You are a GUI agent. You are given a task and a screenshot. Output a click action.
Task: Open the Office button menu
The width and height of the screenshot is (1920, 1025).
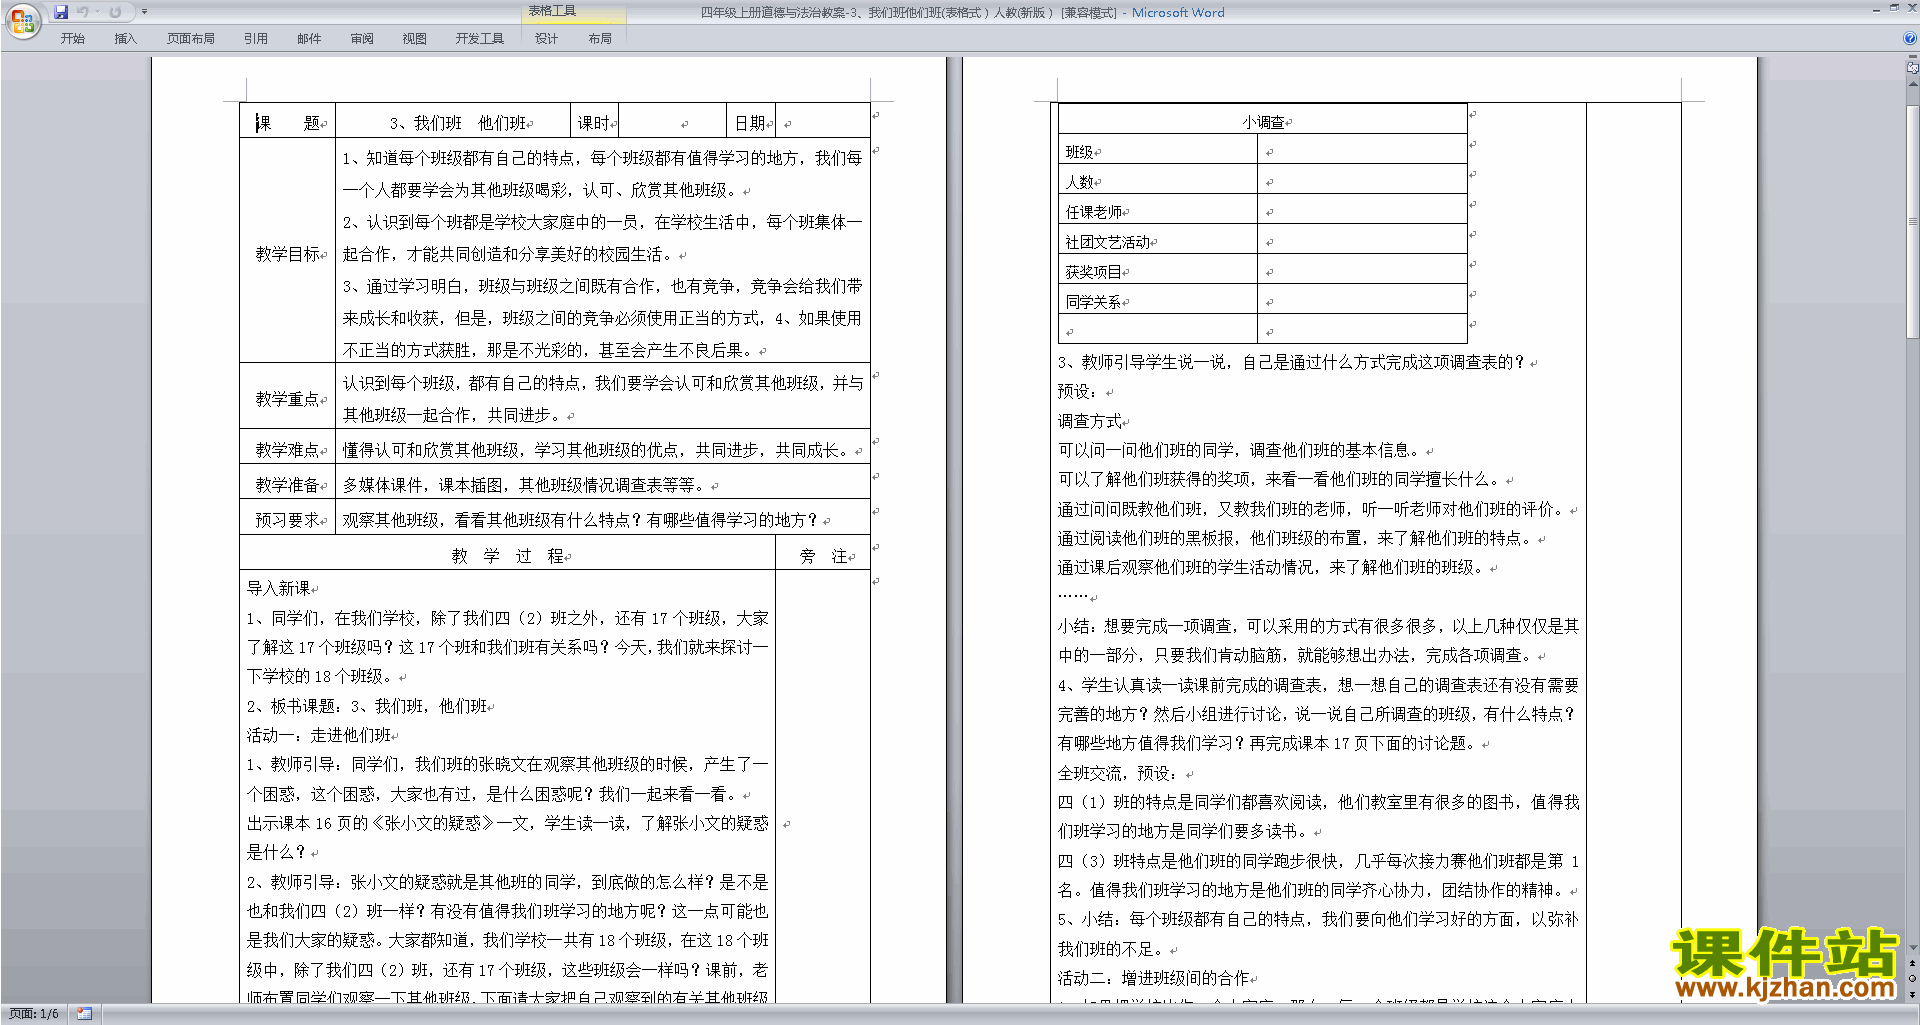tap(22, 21)
